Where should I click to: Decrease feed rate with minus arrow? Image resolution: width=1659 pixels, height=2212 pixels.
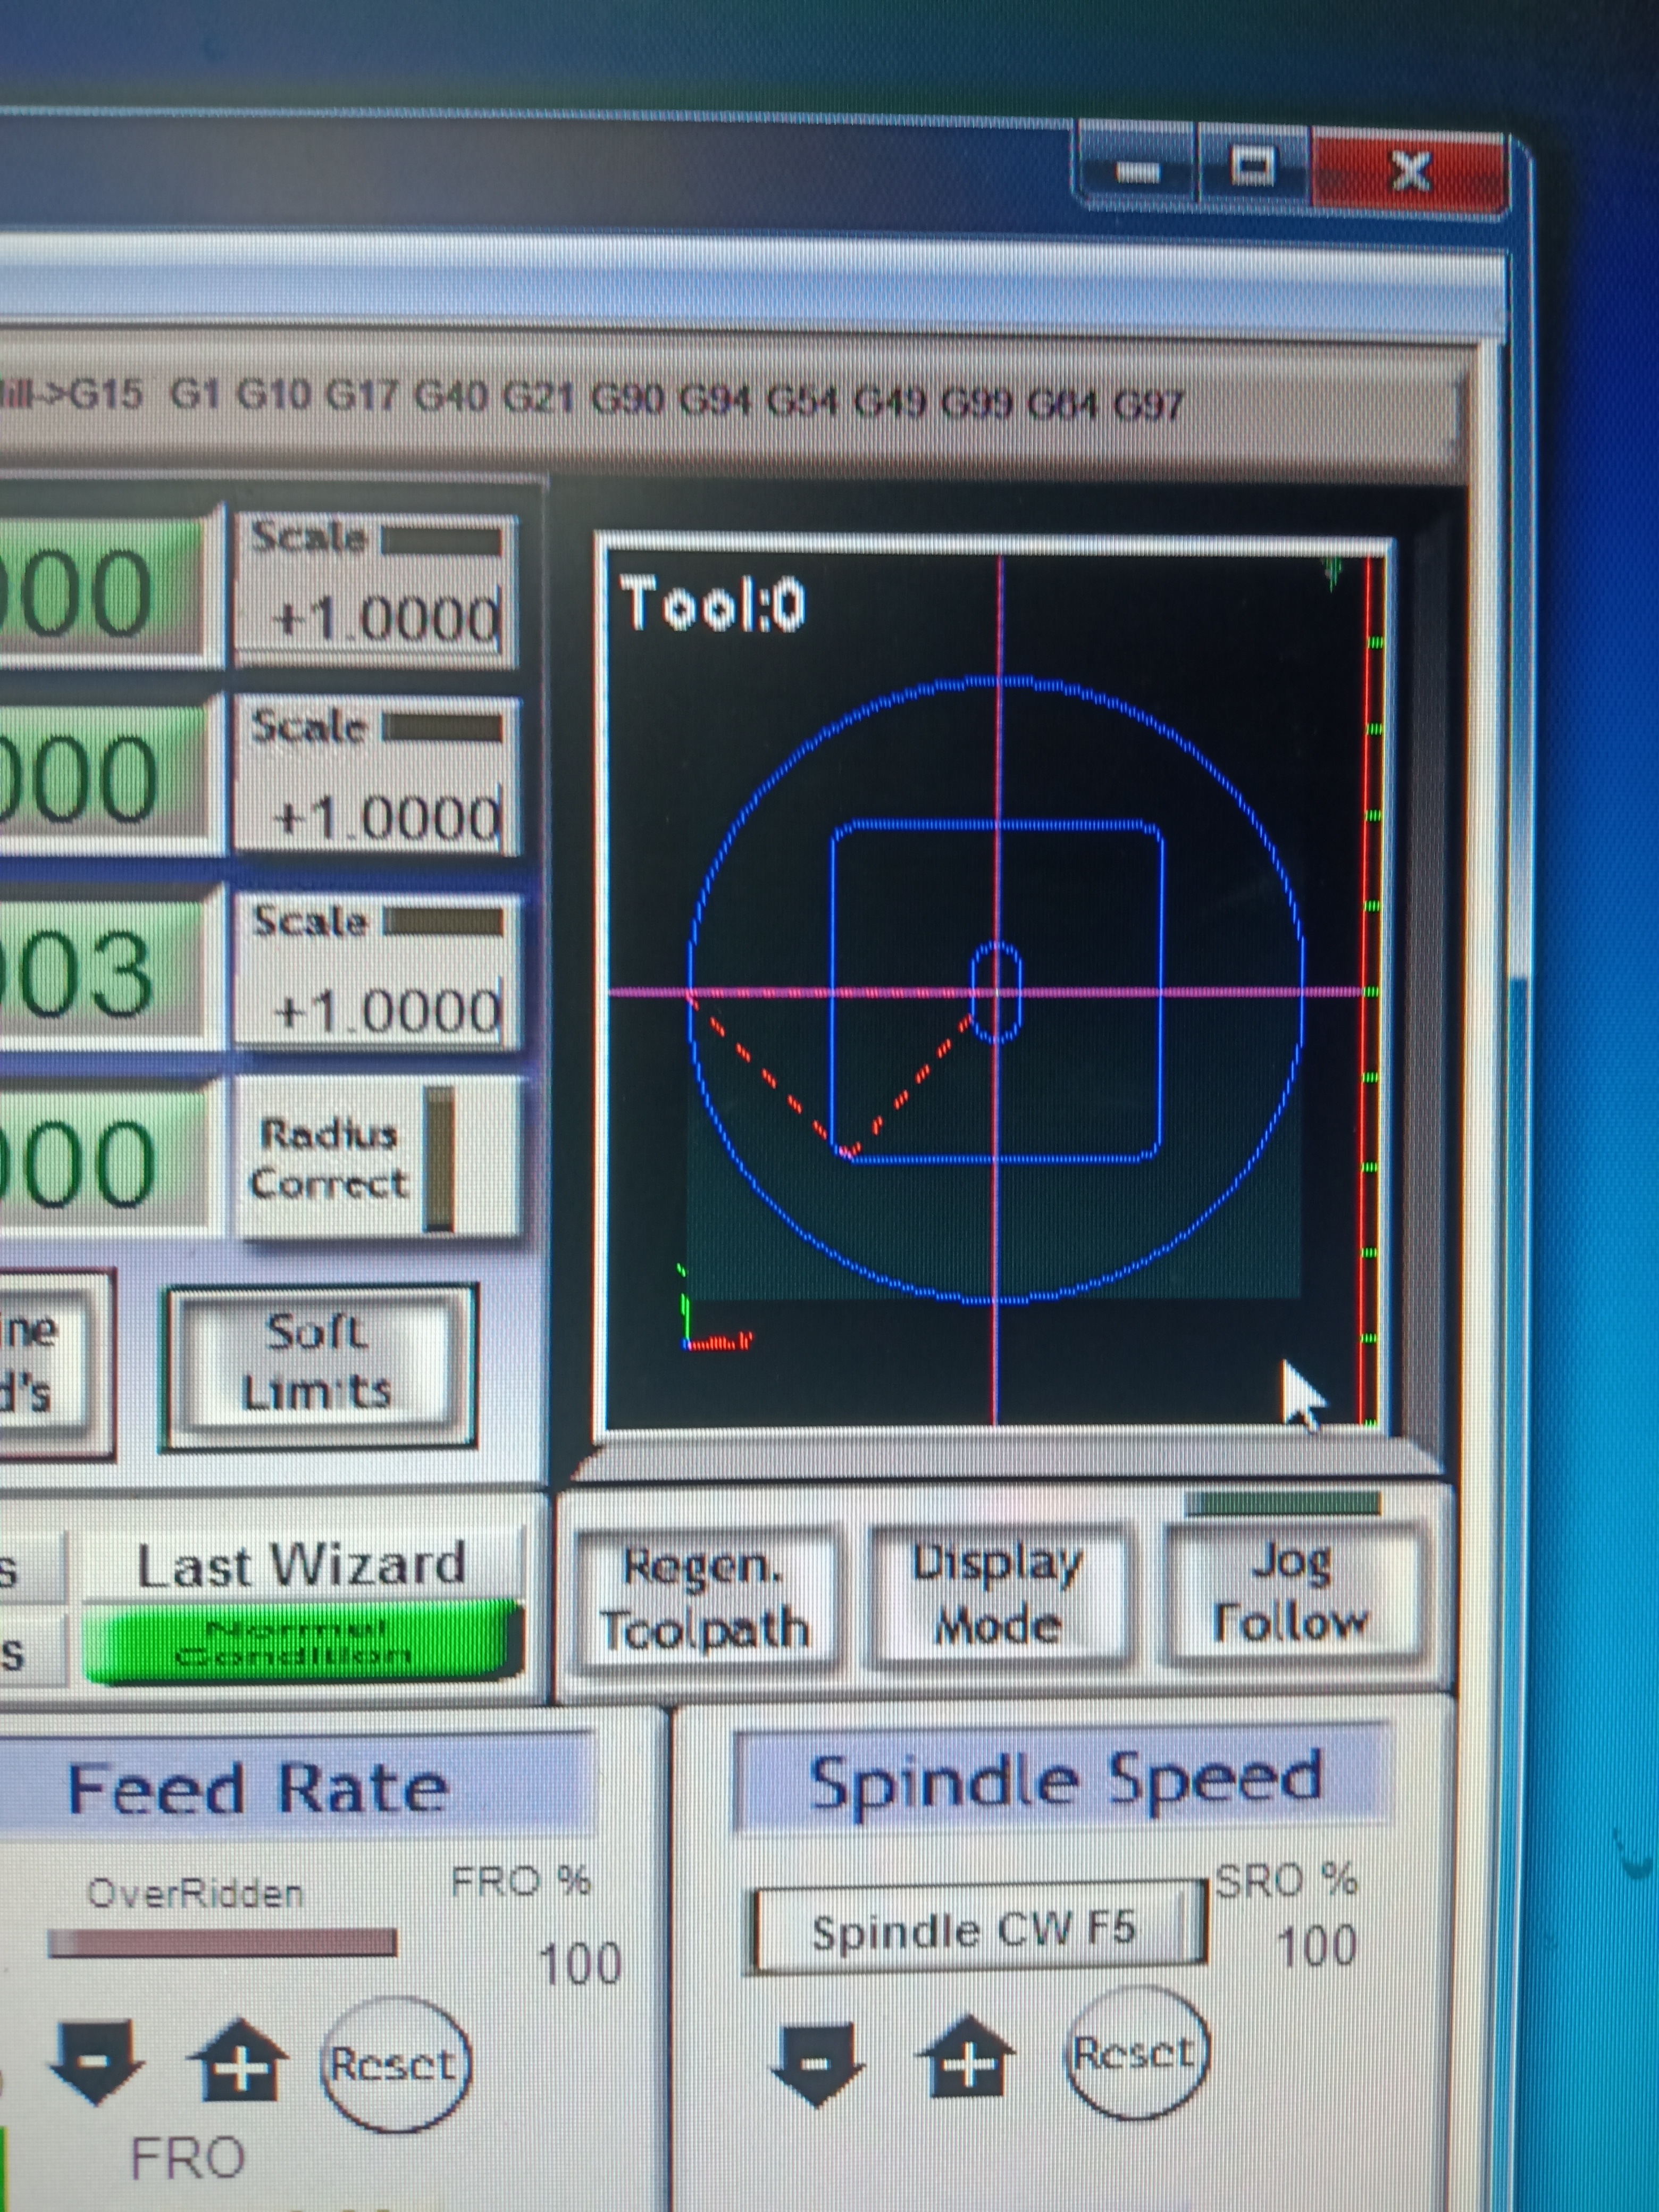click(x=96, y=2060)
